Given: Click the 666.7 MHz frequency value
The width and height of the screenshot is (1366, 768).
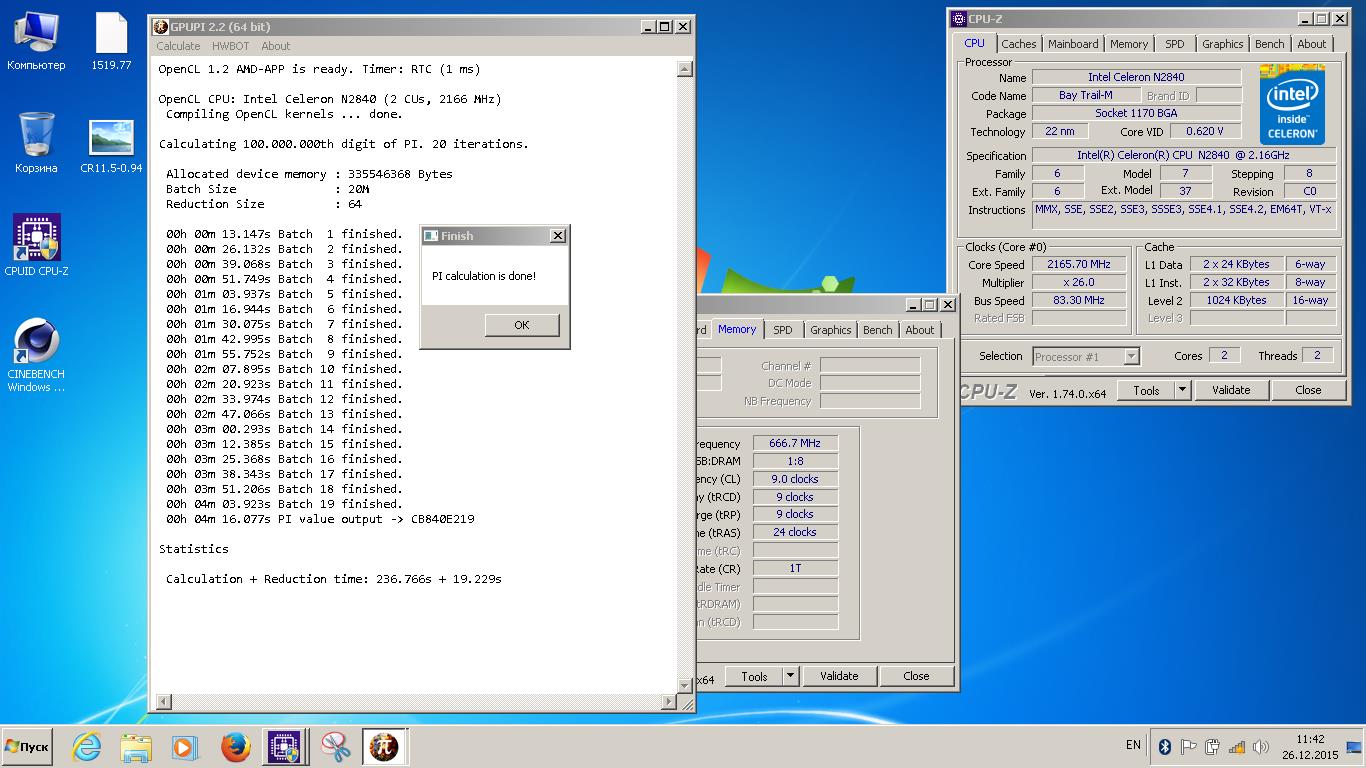Looking at the screenshot, I should 794,443.
